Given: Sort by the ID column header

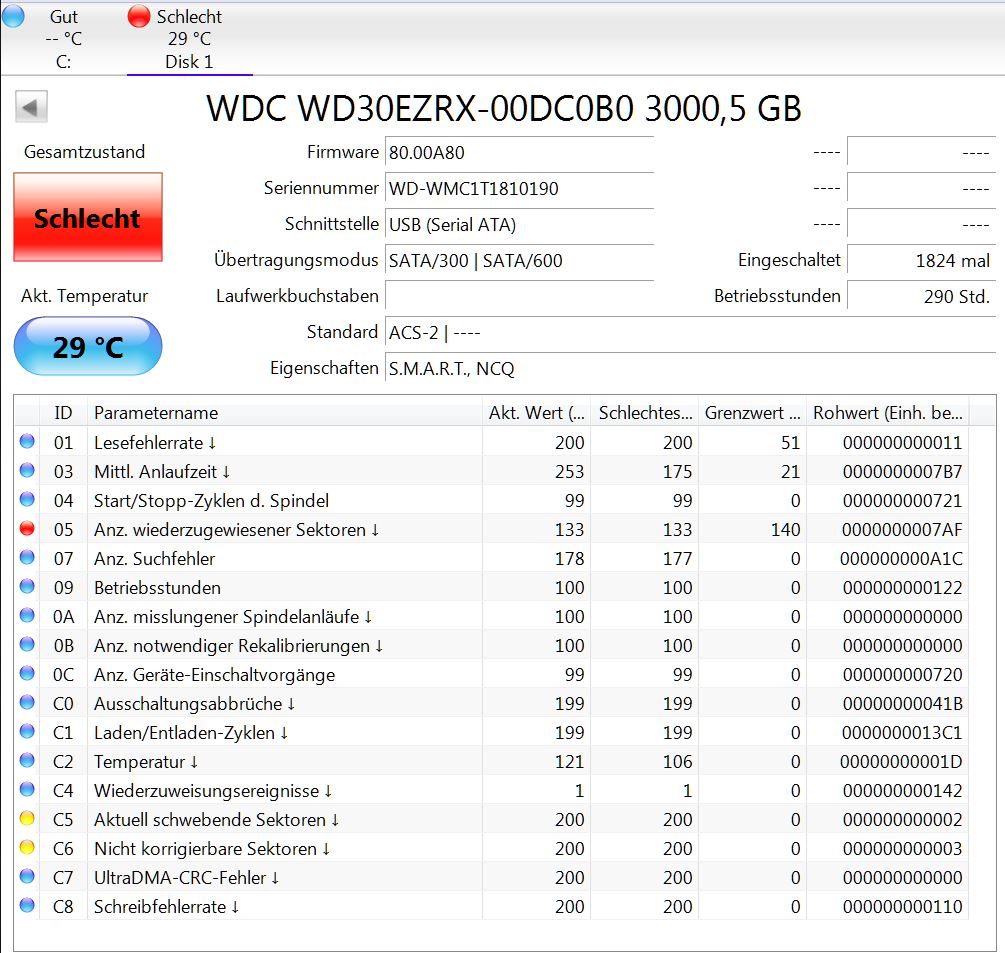Looking at the screenshot, I should pos(63,412).
